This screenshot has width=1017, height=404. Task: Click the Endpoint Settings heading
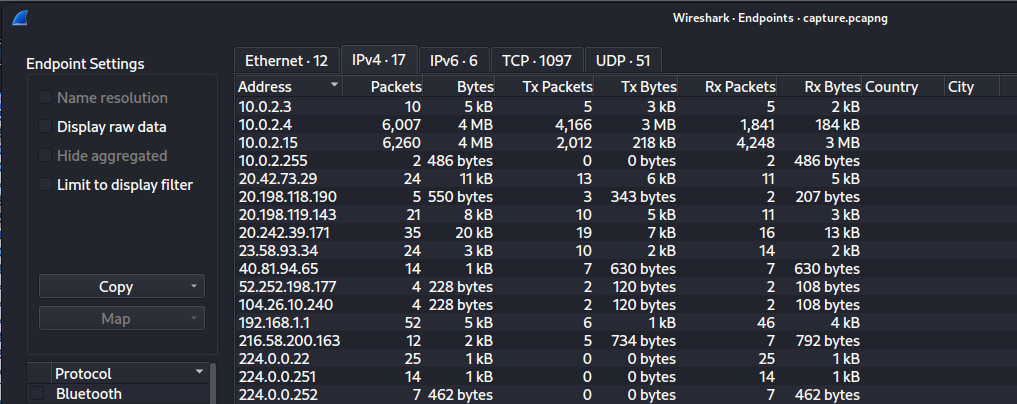[85, 64]
